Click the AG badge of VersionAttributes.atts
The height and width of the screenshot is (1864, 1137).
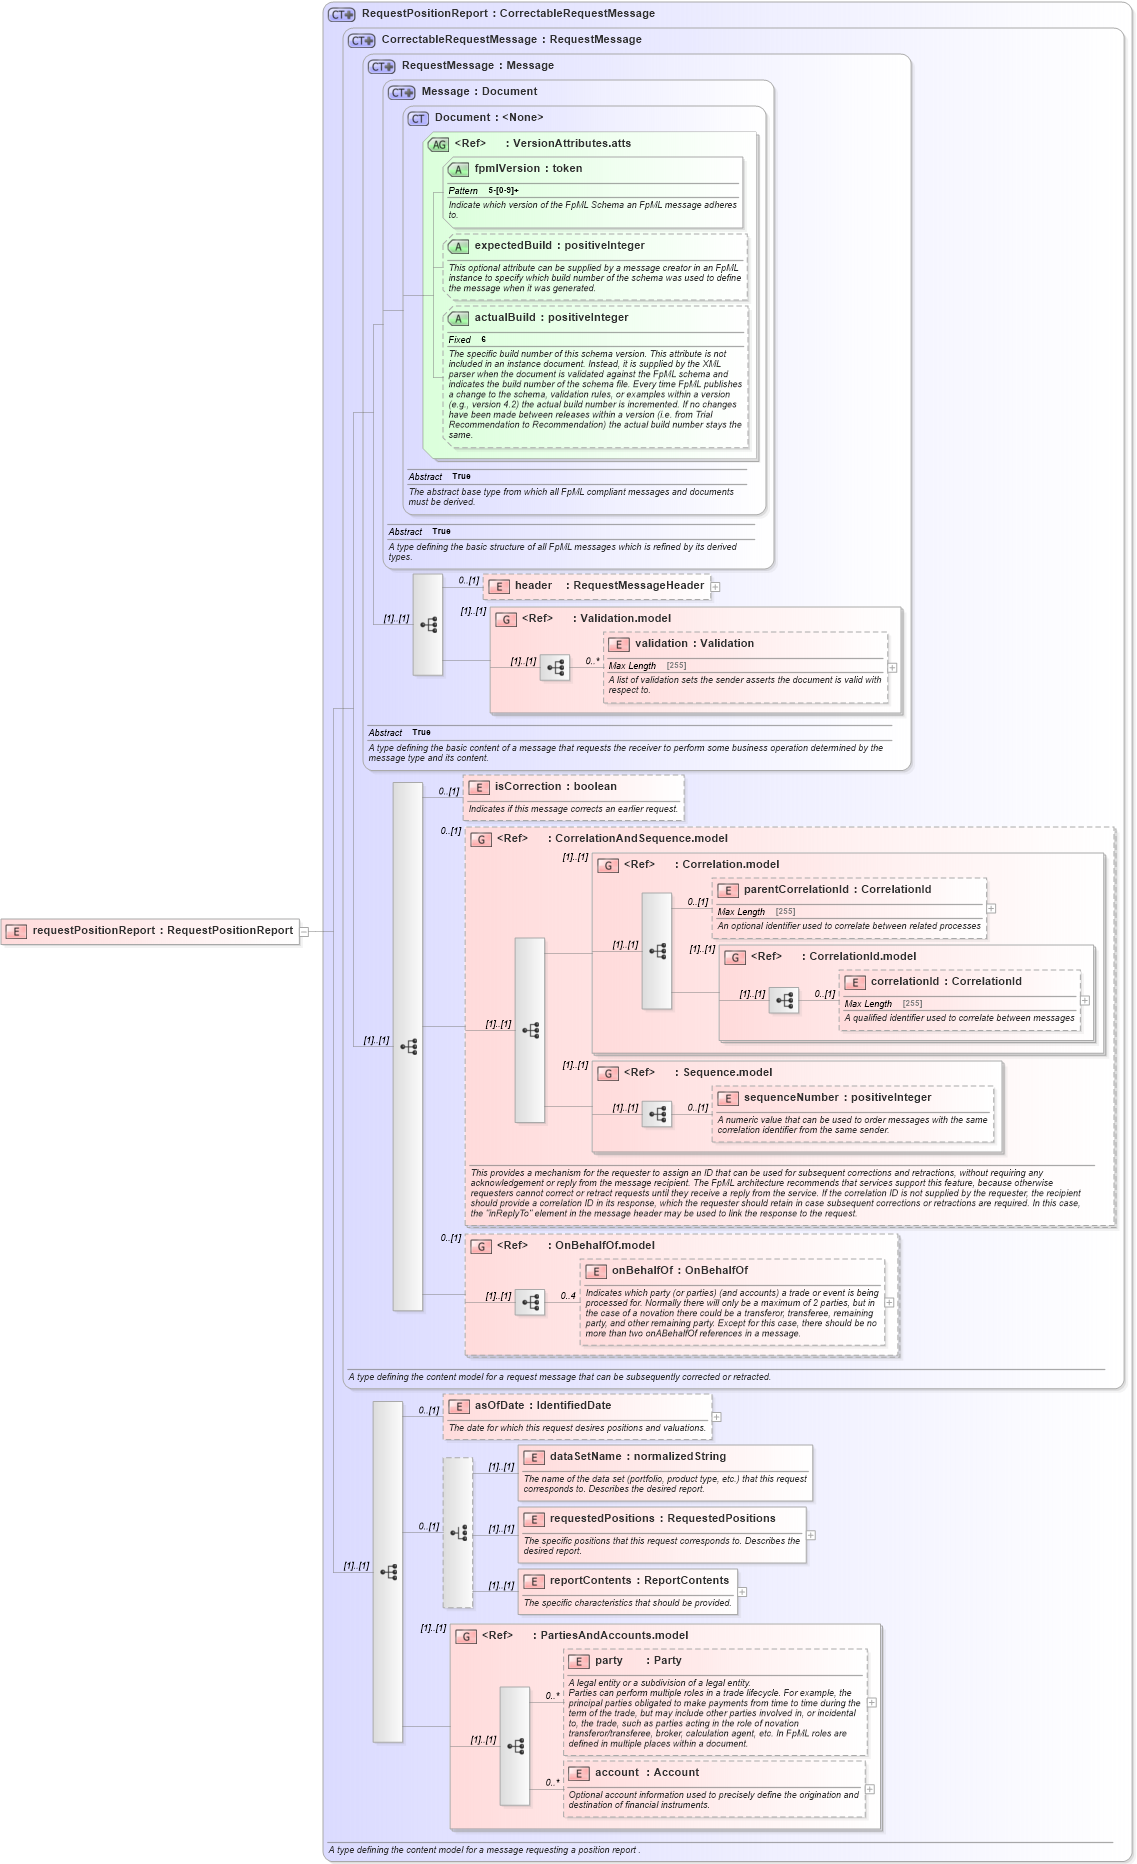(438, 145)
